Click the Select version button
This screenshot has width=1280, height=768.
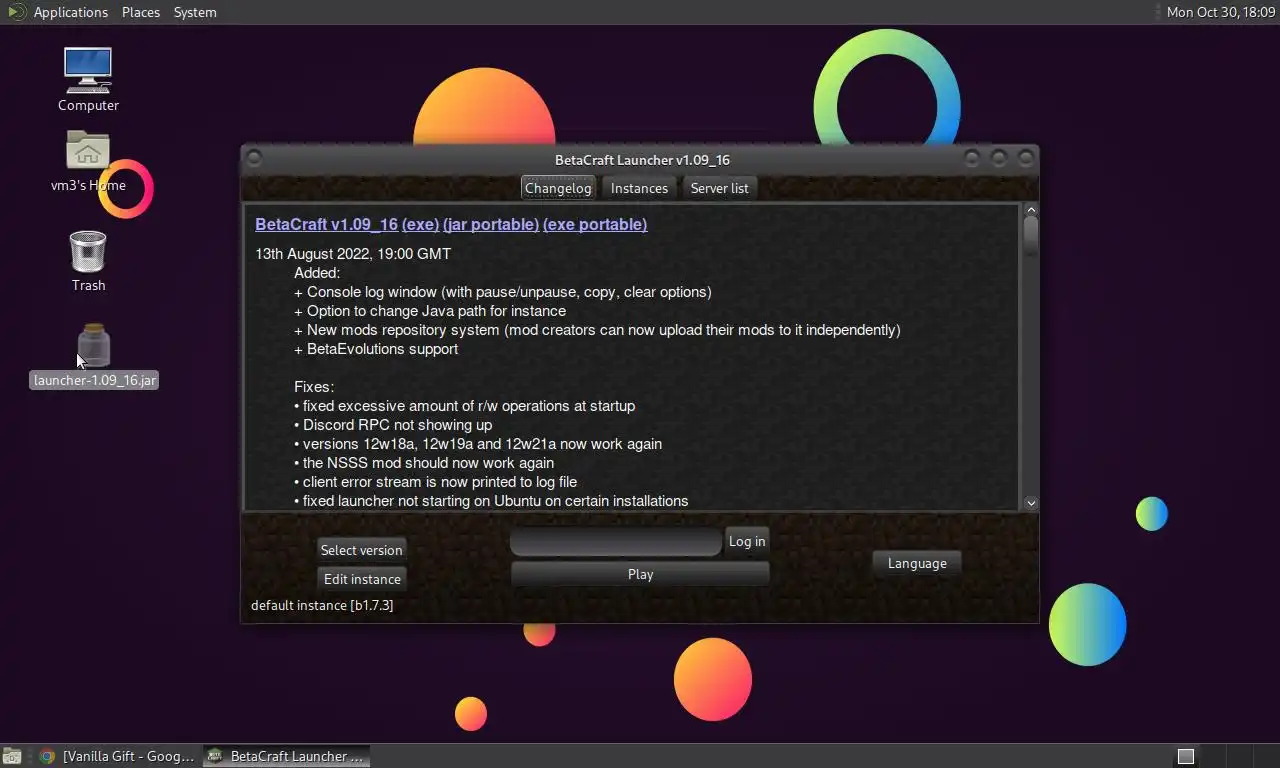pos(361,550)
